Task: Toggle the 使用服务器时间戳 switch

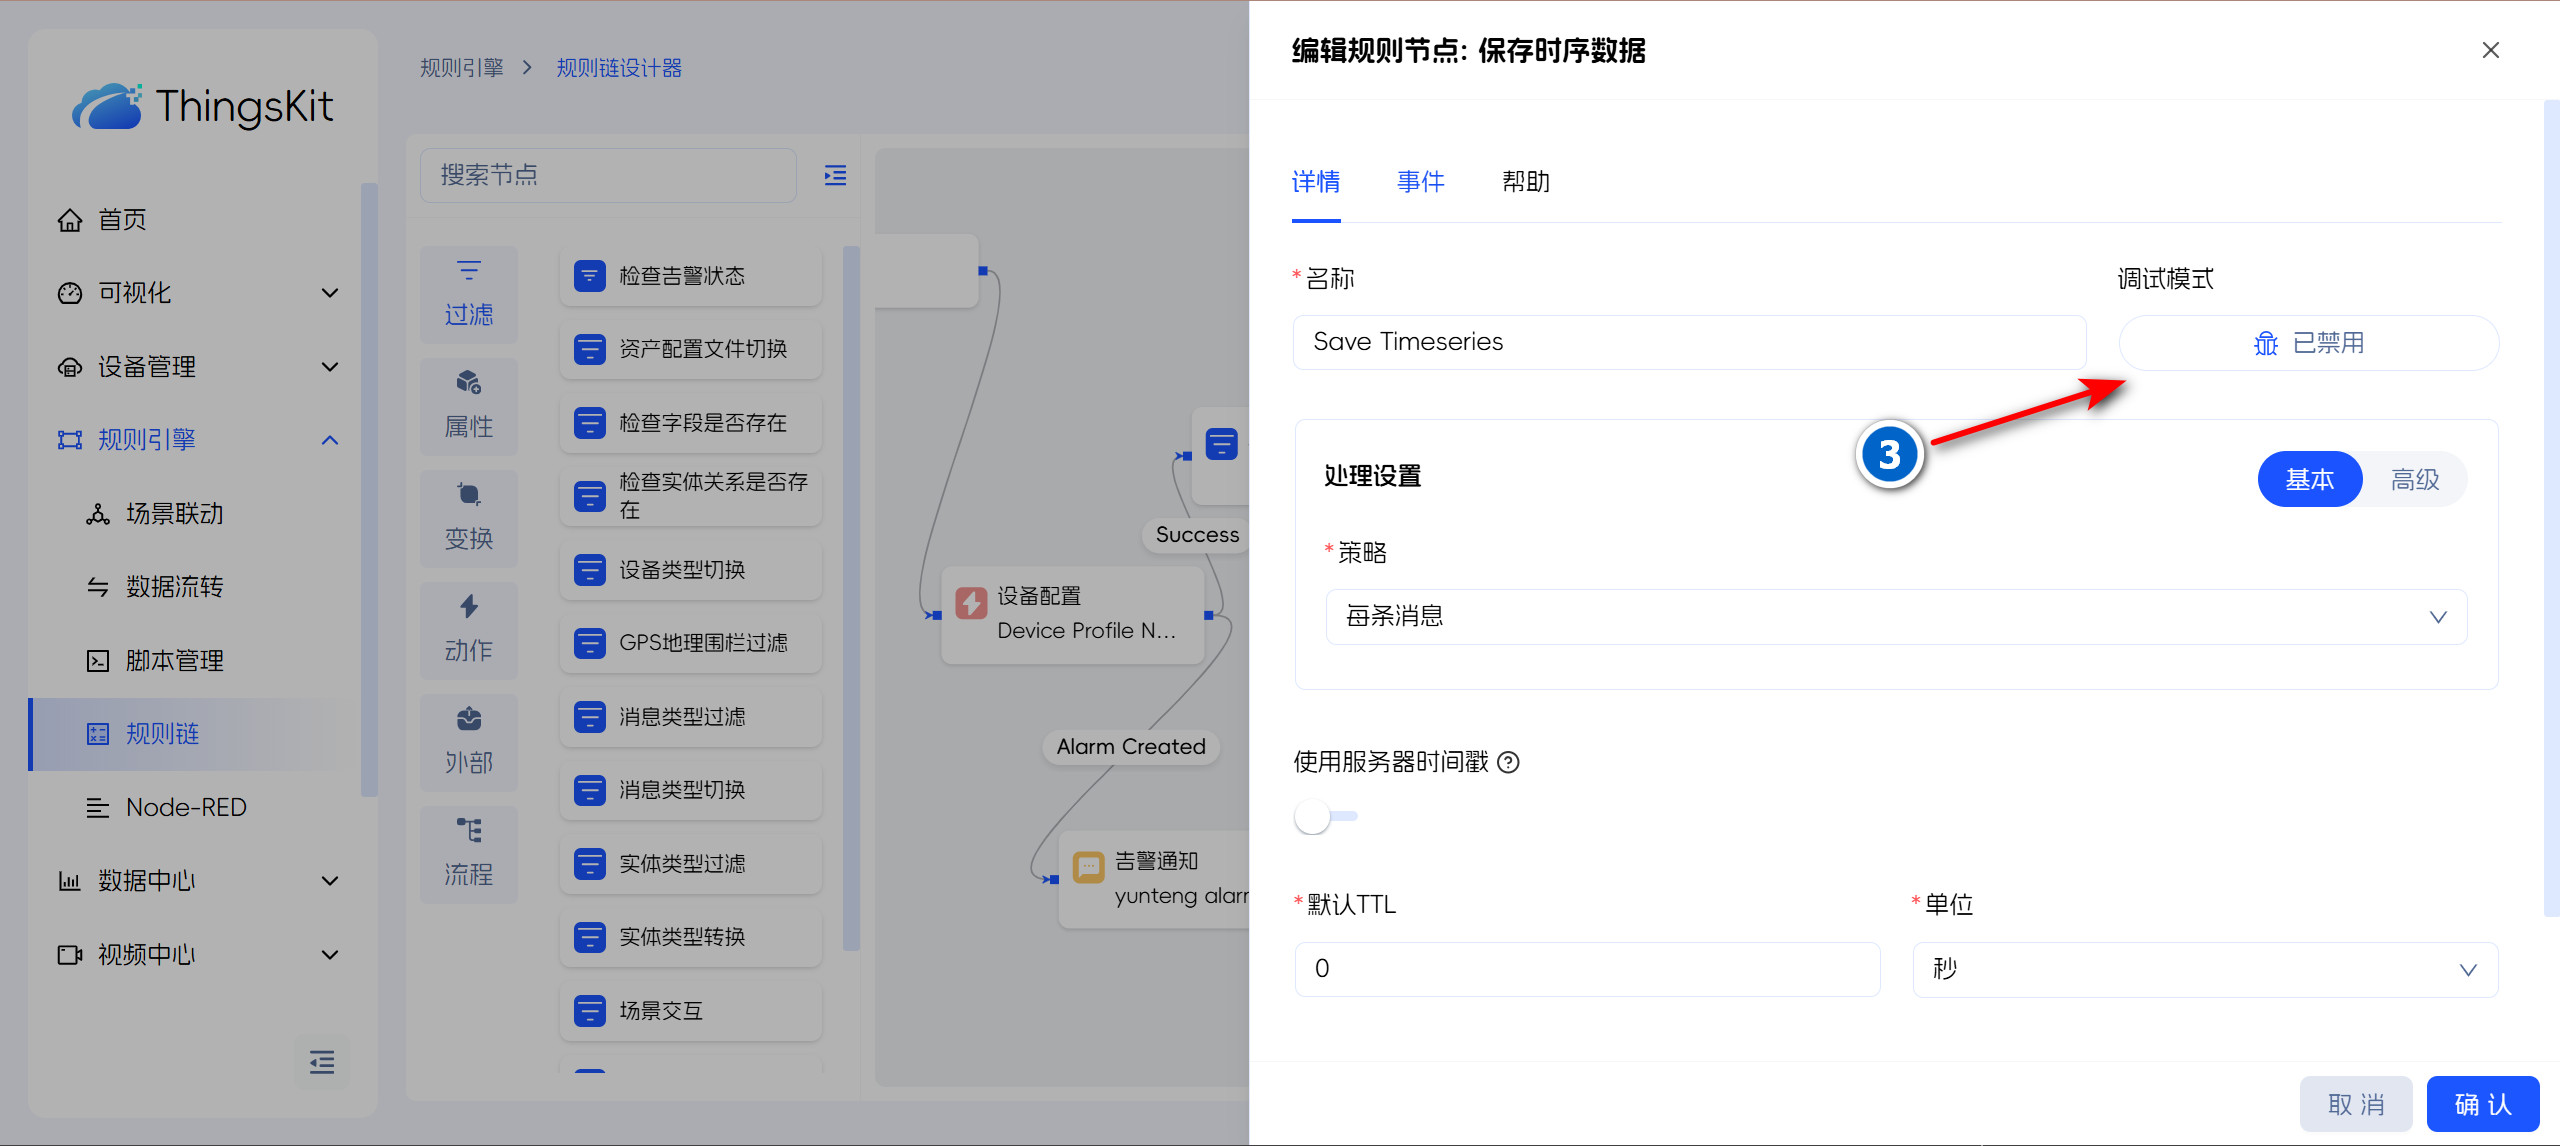Action: (x=1326, y=816)
